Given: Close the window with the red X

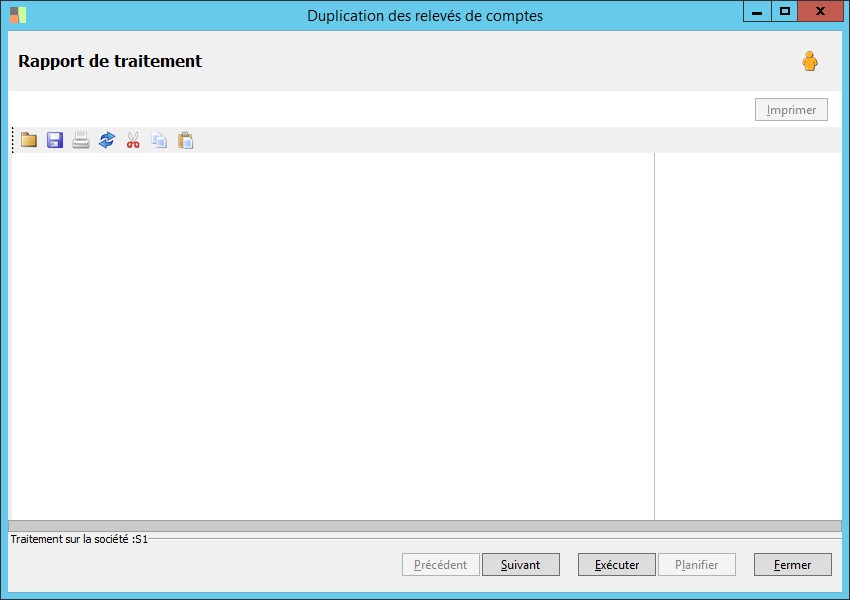Looking at the screenshot, I should point(820,11).
